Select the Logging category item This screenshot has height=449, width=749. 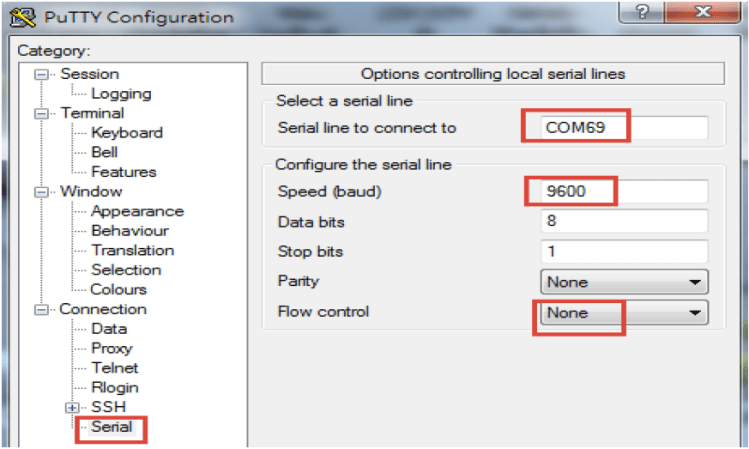tap(121, 94)
